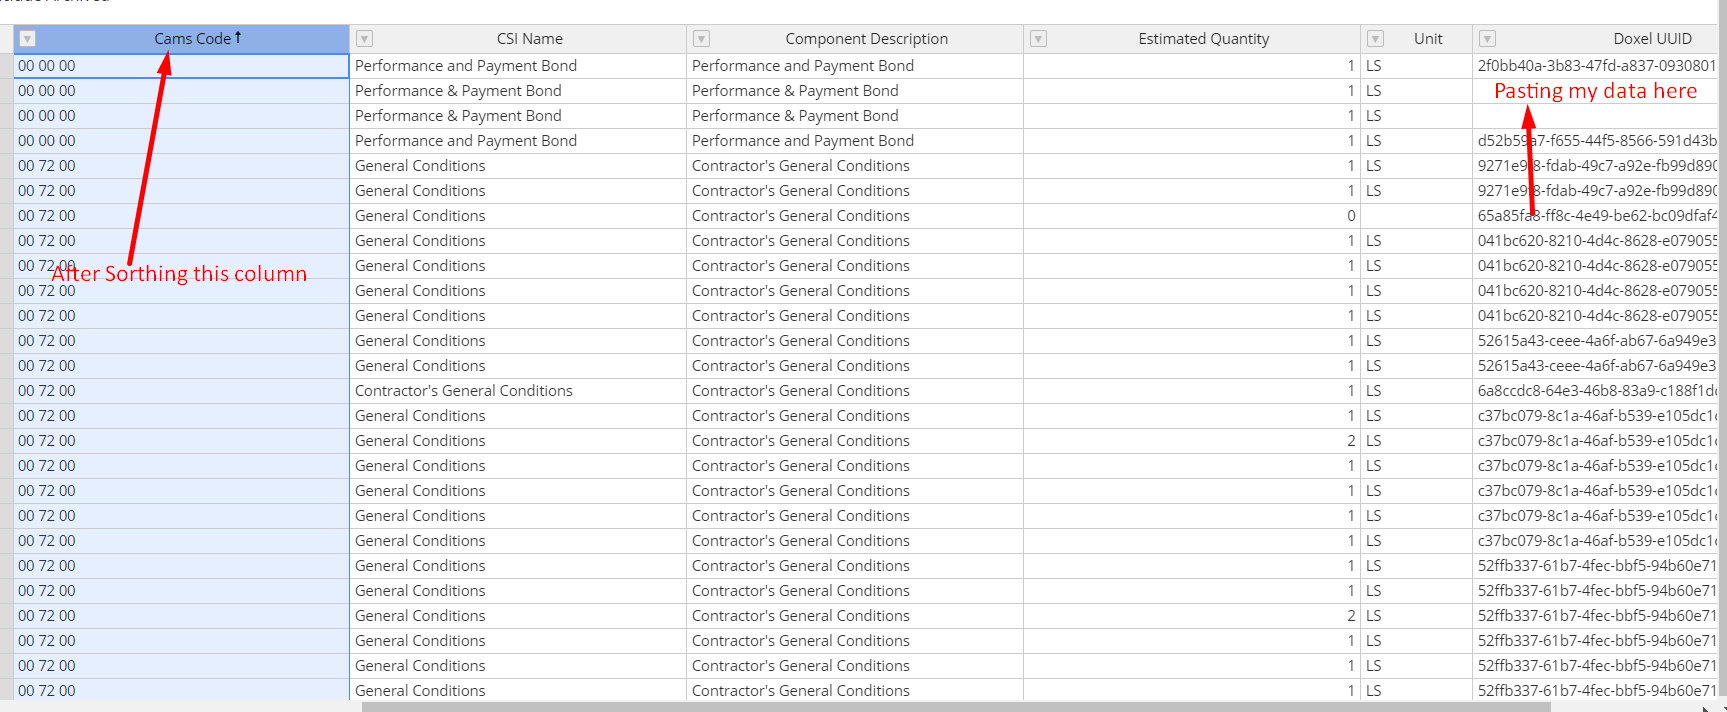Open the Doxel UUID column filter

(1488, 39)
